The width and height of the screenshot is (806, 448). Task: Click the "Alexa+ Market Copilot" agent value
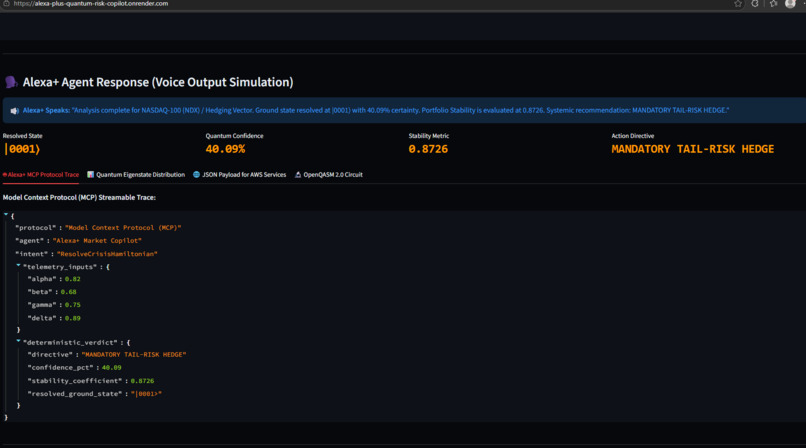97,240
